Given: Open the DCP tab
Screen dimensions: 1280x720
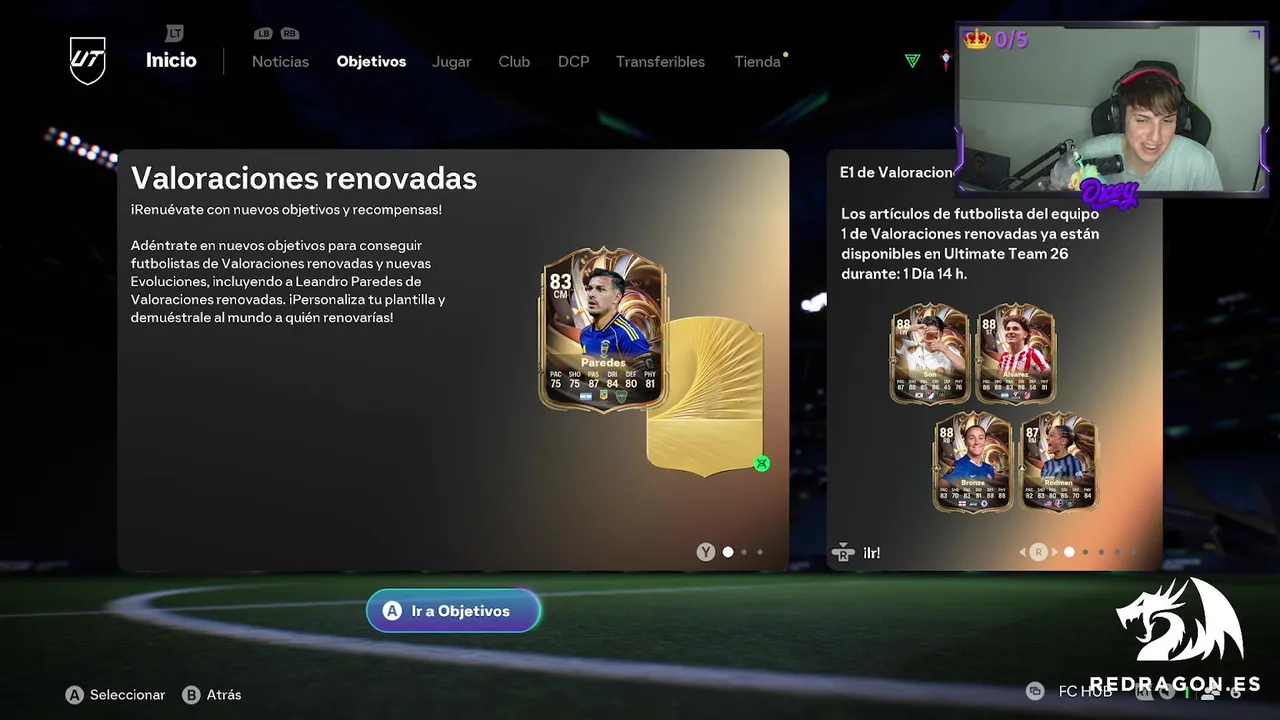Looking at the screenshot, I should (x=573, y=61).
